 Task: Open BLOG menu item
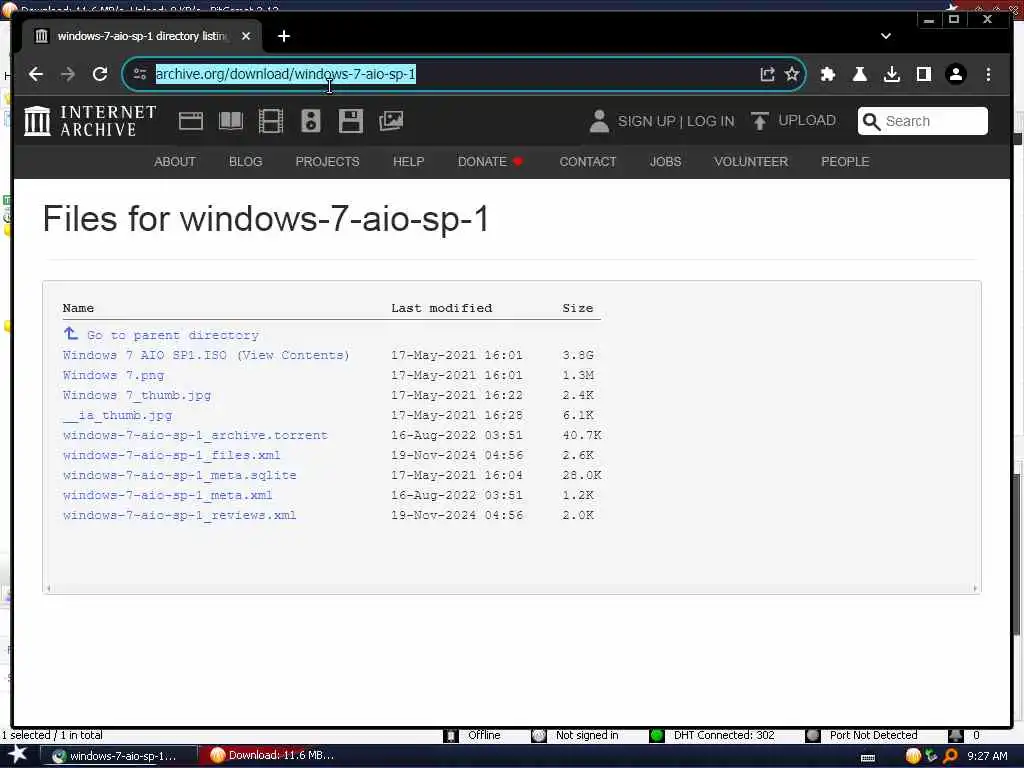(246, 162)
